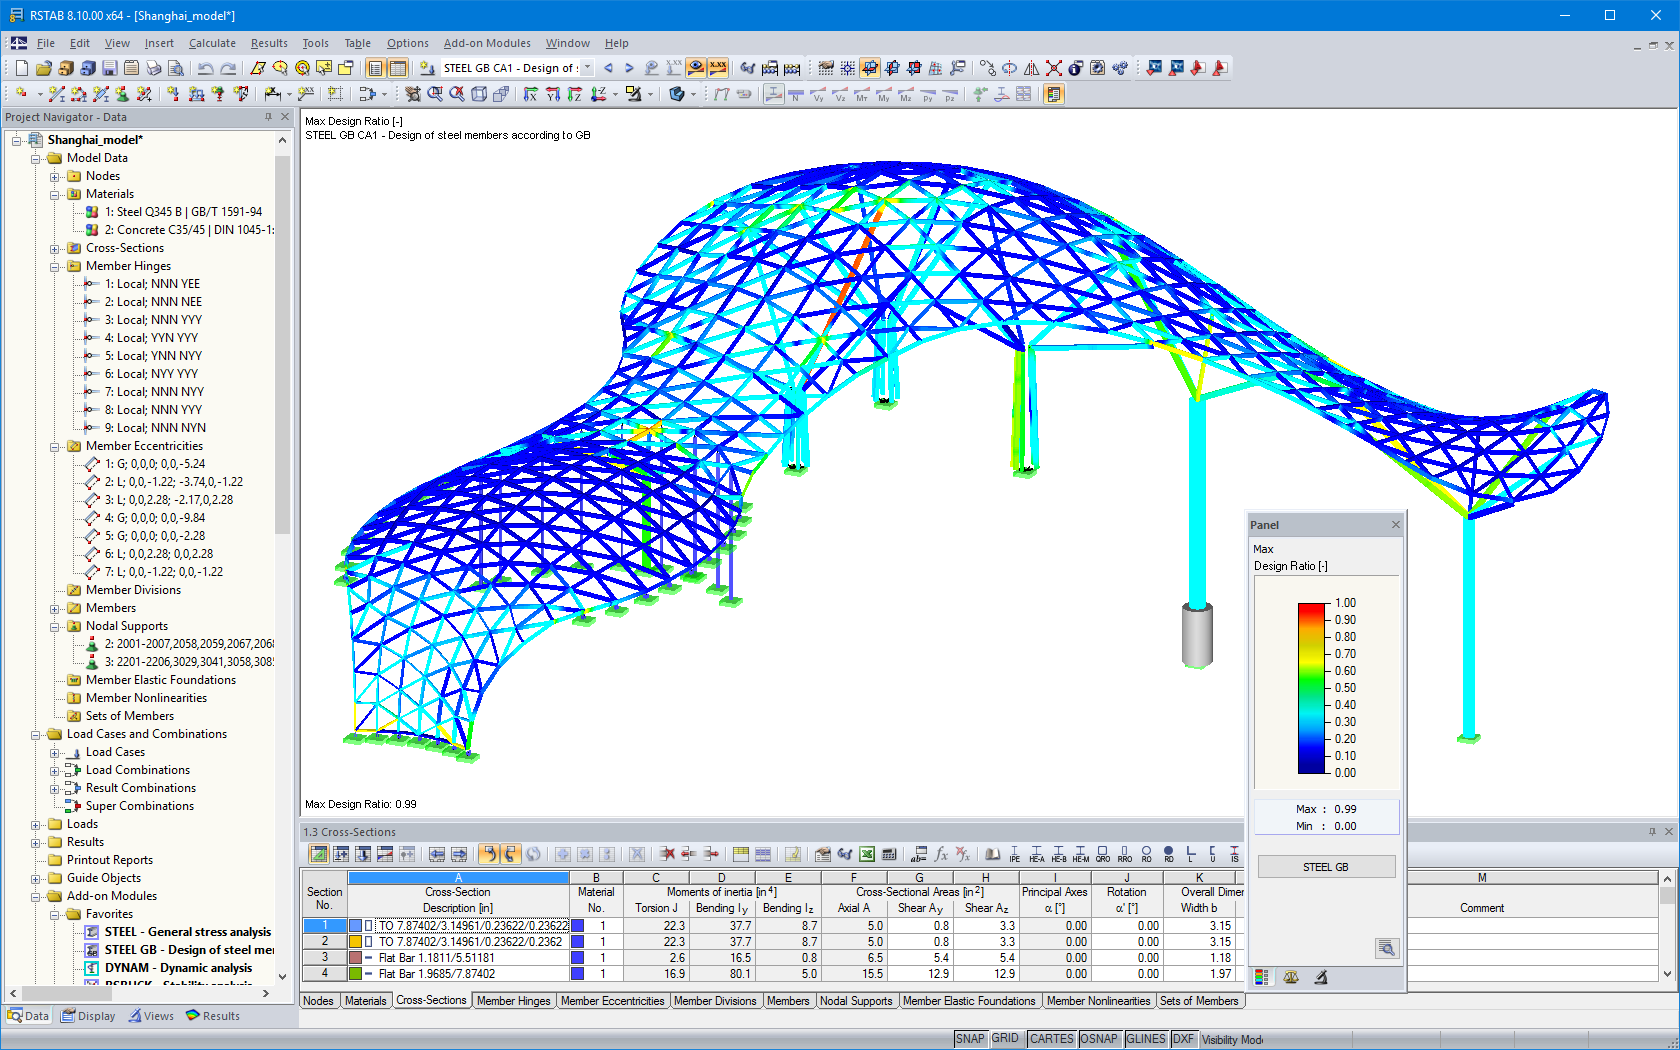Image resolution: width=1680 pixels, height=1050 pixels.
Task: Toggle the SNAP option in the status bar
Action: pyautogui.click(x=970, y=1039)
